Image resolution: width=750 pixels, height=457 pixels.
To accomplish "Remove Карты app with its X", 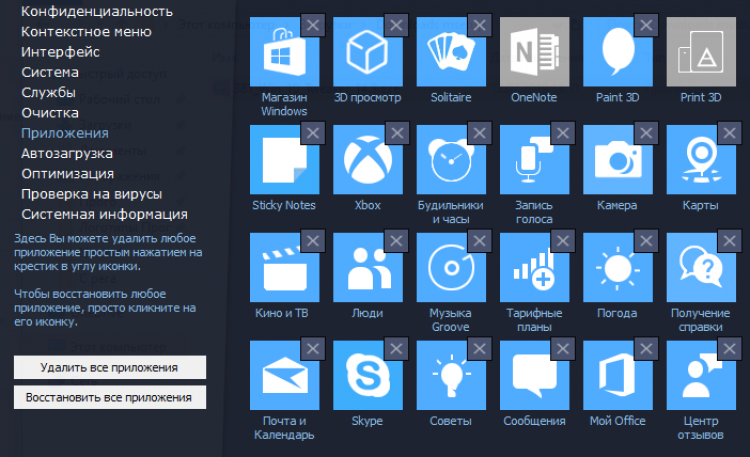I will (729, 133).
